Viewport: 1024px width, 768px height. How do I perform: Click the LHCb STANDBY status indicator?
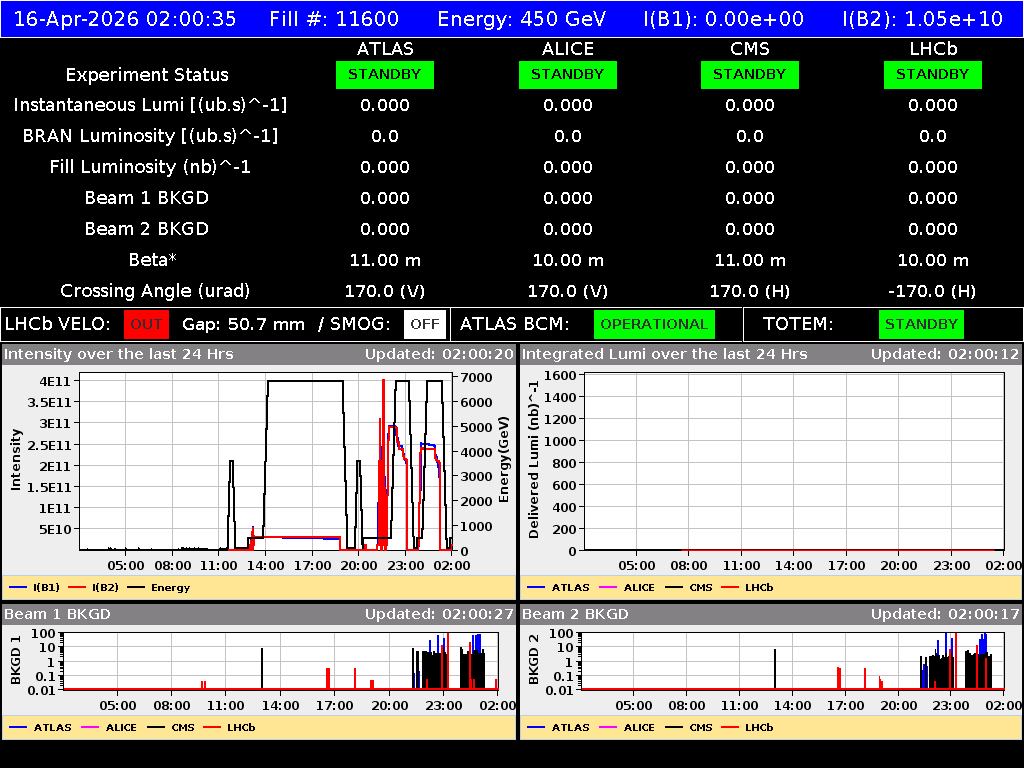pyautogui.click(x=932, y=74)
